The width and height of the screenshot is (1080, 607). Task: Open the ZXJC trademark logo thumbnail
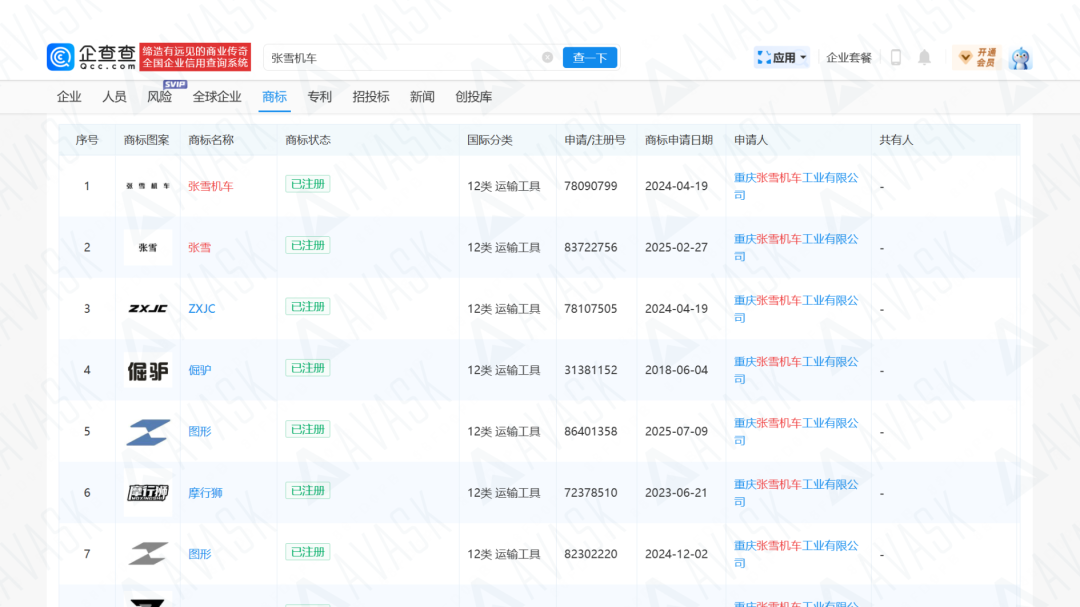pos(148,309)
